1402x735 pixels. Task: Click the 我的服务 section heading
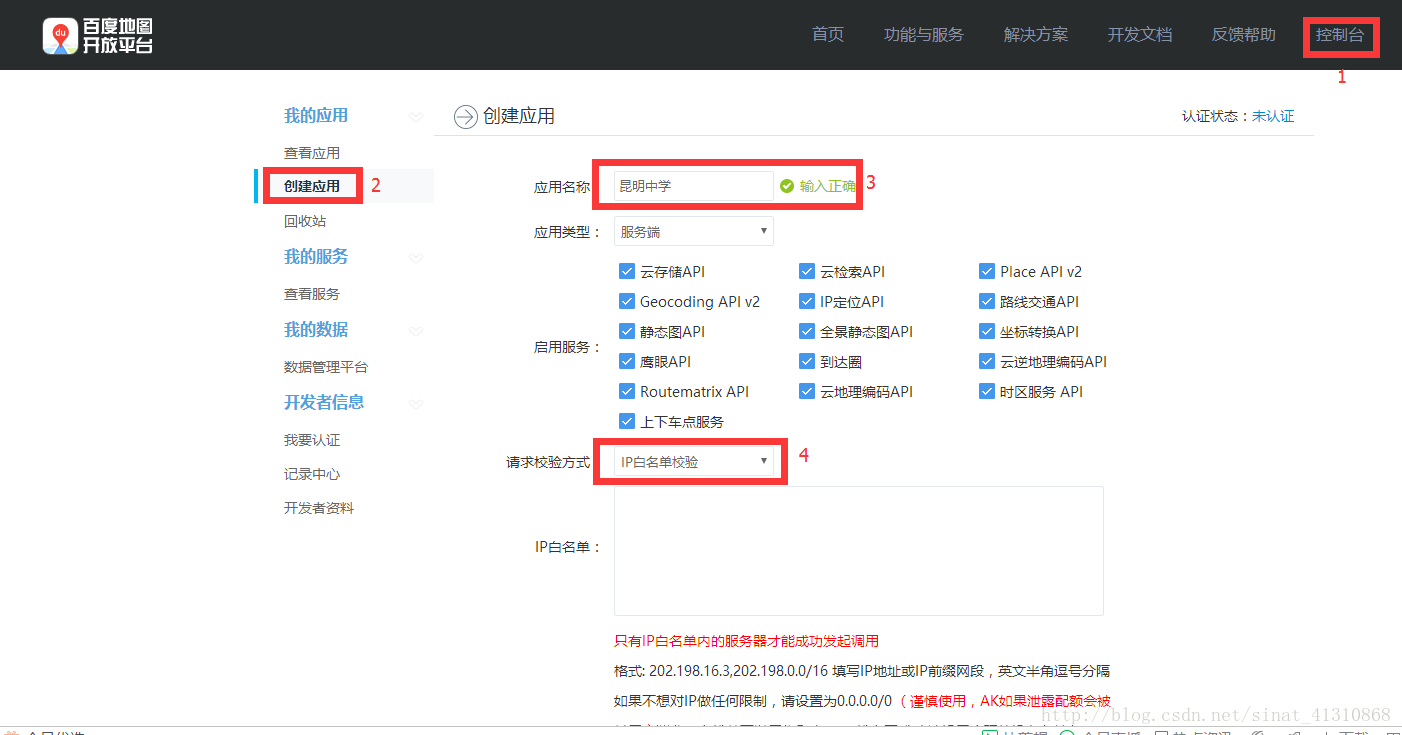316,257
